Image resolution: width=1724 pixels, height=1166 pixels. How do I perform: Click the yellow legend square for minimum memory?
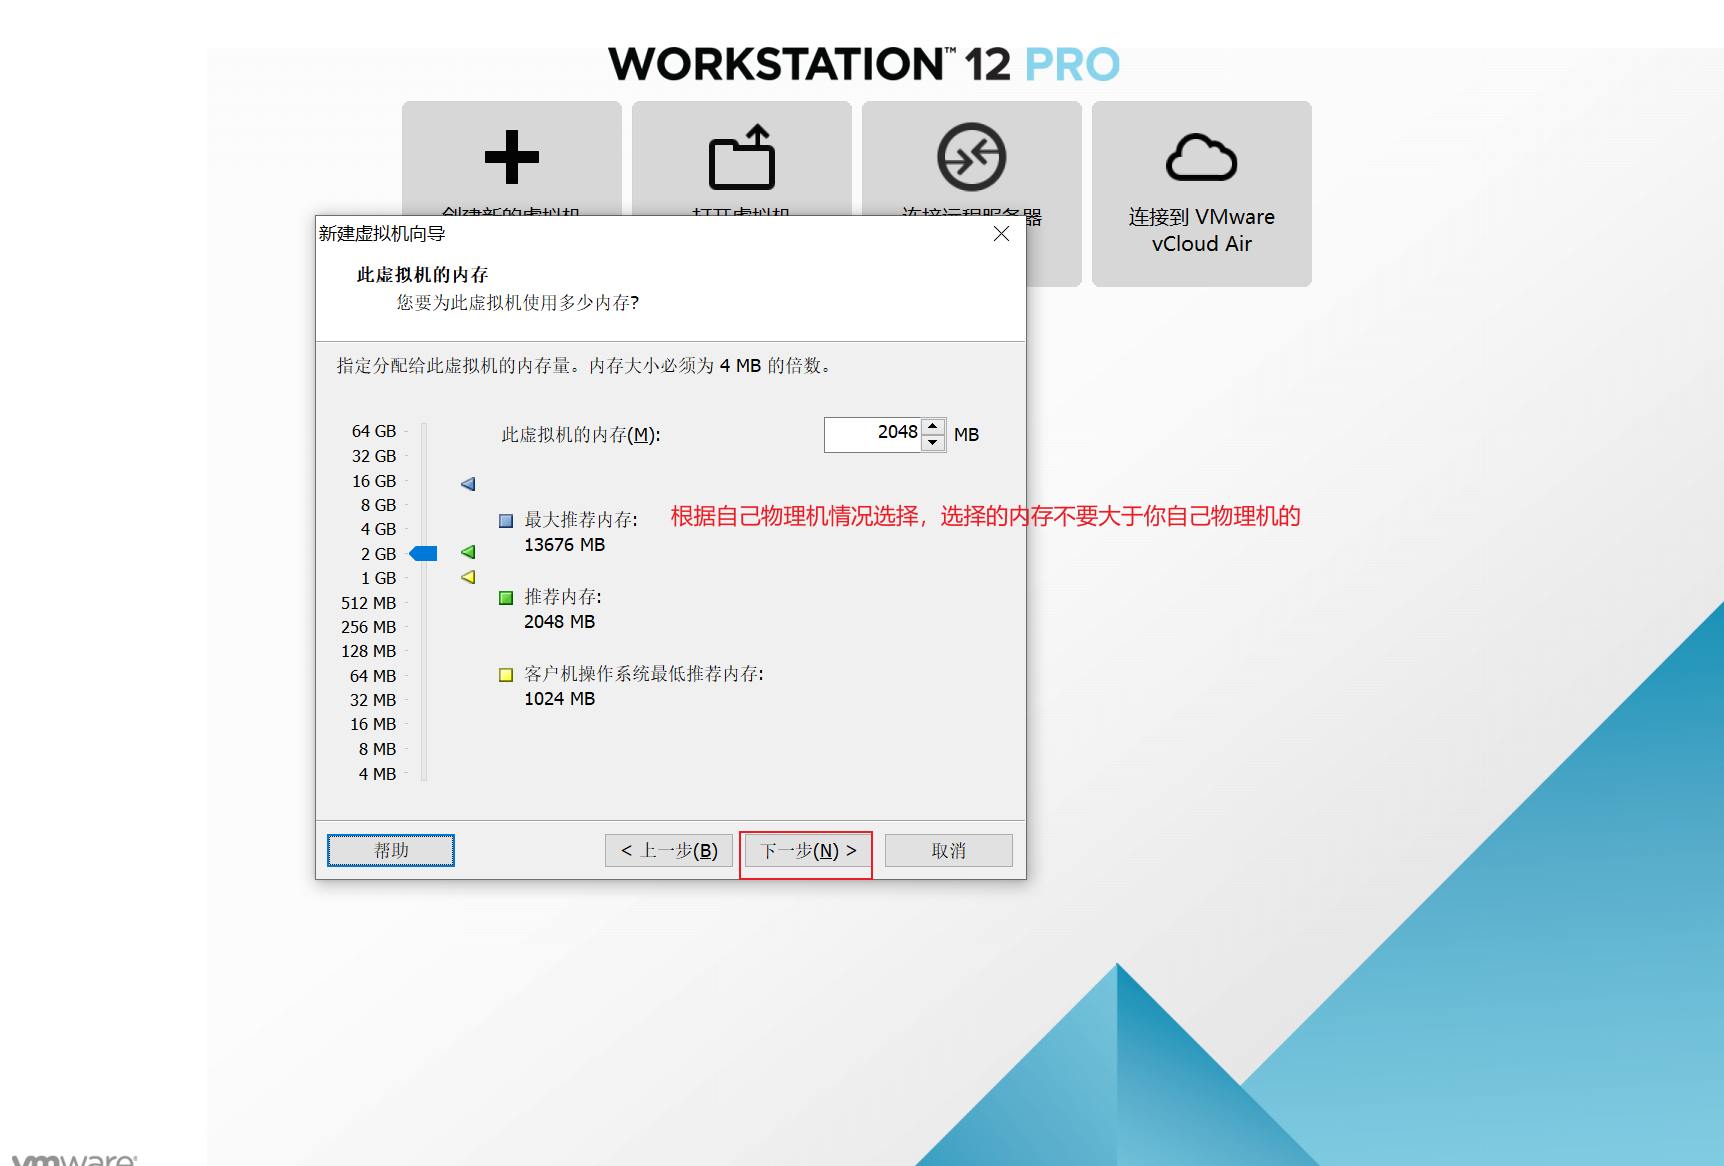506,675
